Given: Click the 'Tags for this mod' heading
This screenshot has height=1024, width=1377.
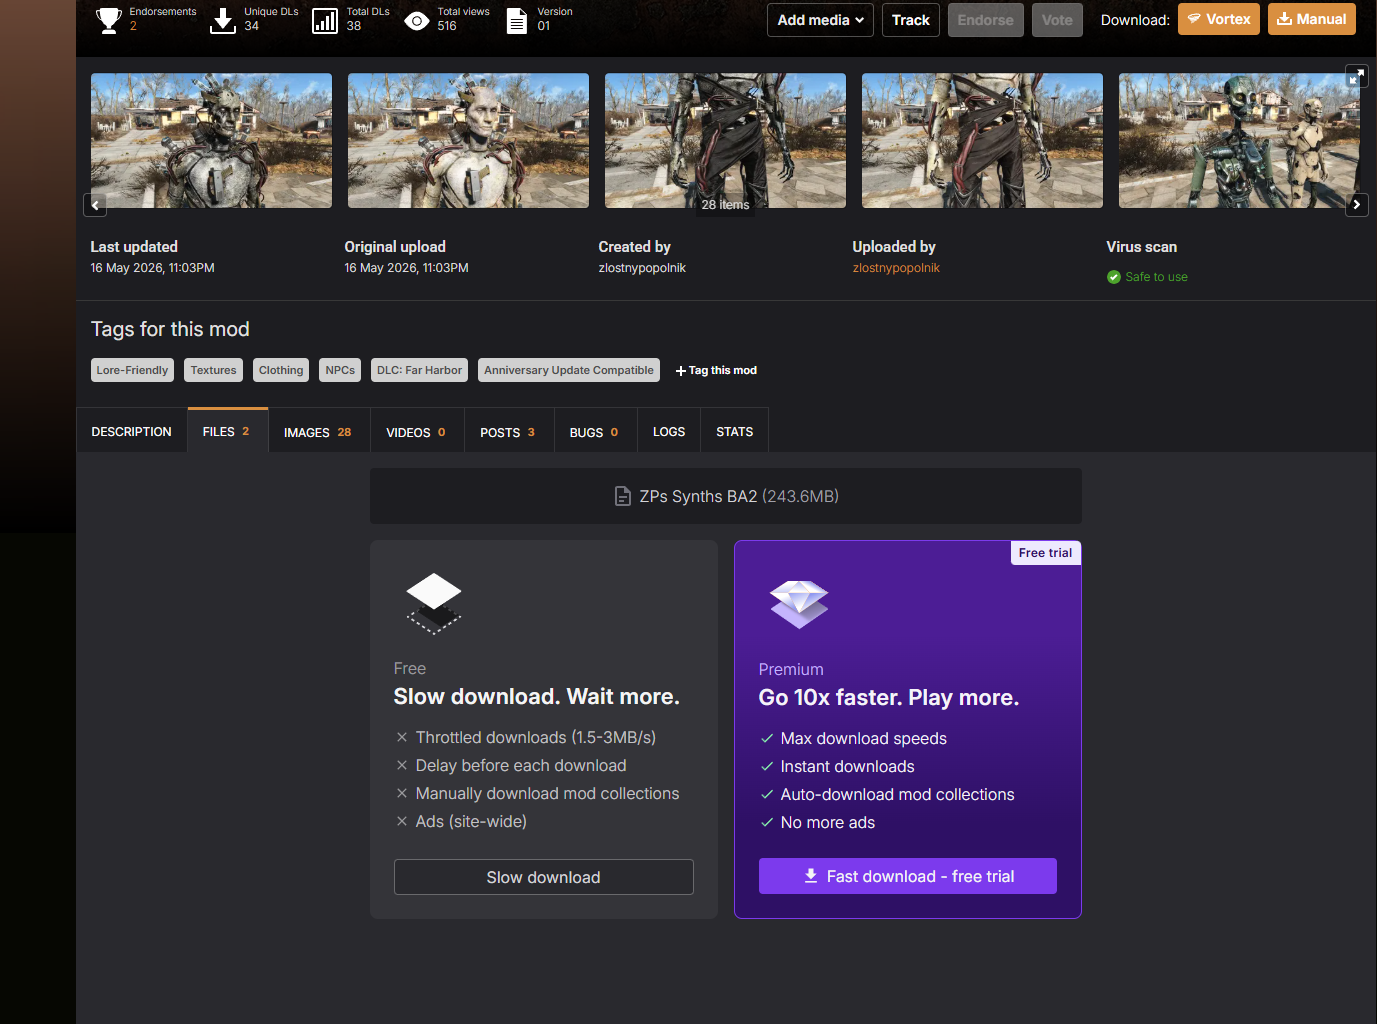Looking at the screenshot, I should click(x=170, y=329).
